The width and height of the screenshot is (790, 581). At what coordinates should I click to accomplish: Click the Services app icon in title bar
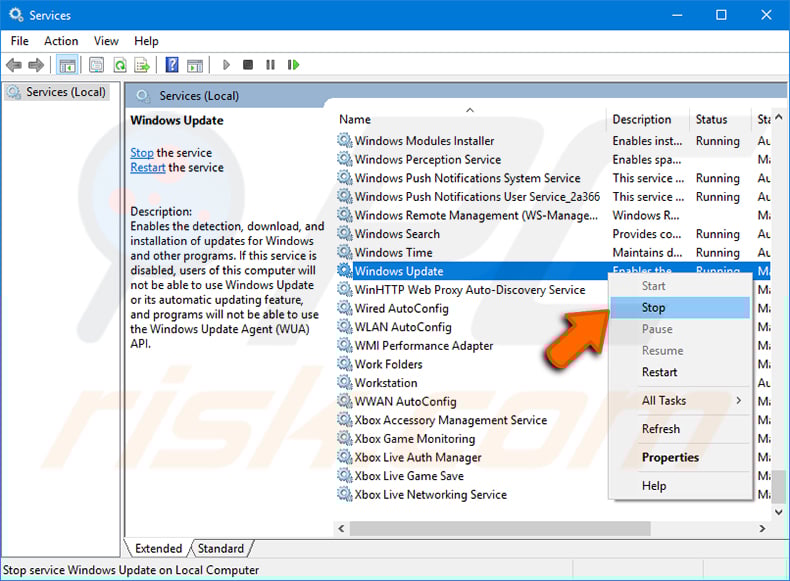coord(16,15)
